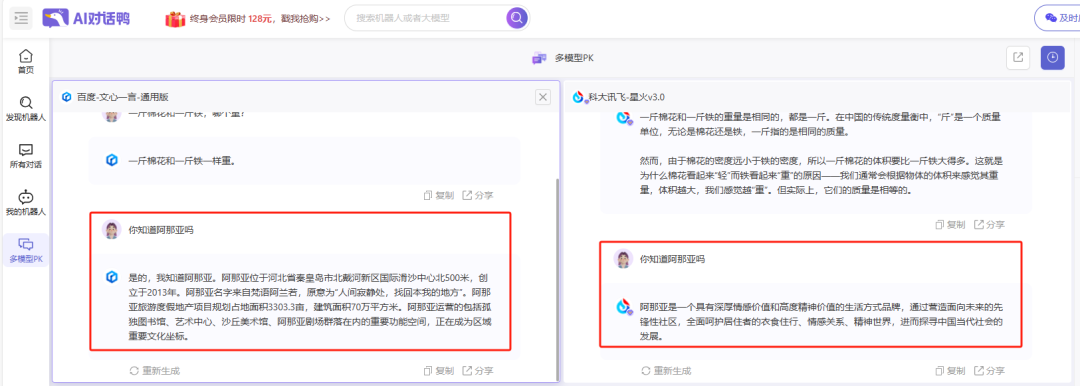
Task: Share the 一斤棉花和一斤铁一样重 answer
Action: click(x=478, y=195)
